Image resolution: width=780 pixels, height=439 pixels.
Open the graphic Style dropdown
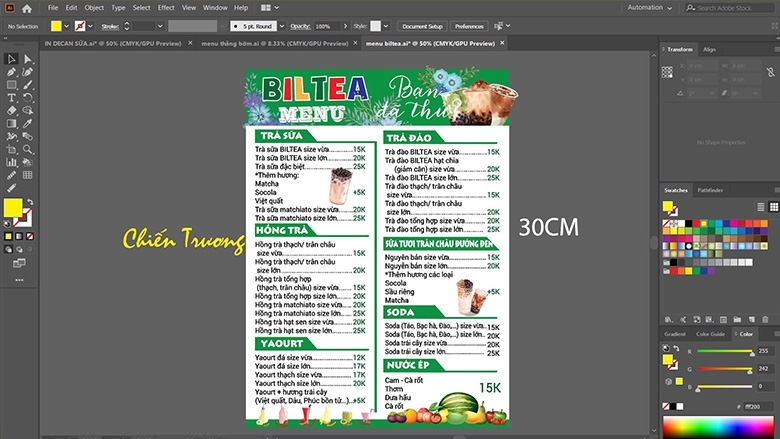(386, 26)
